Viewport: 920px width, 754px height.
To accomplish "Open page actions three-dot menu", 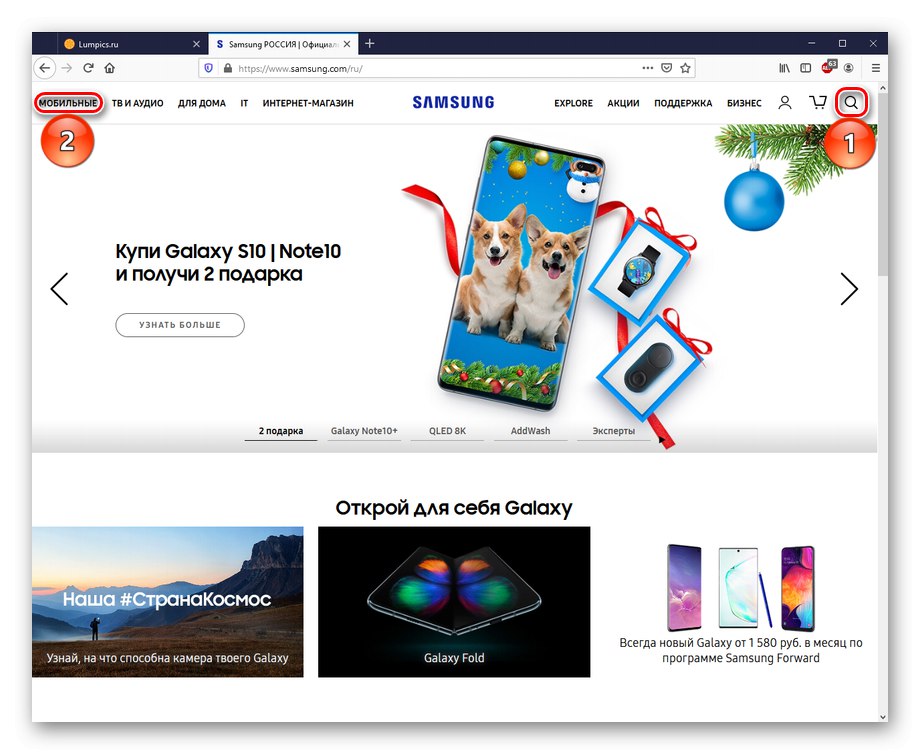I will [647, 68].
